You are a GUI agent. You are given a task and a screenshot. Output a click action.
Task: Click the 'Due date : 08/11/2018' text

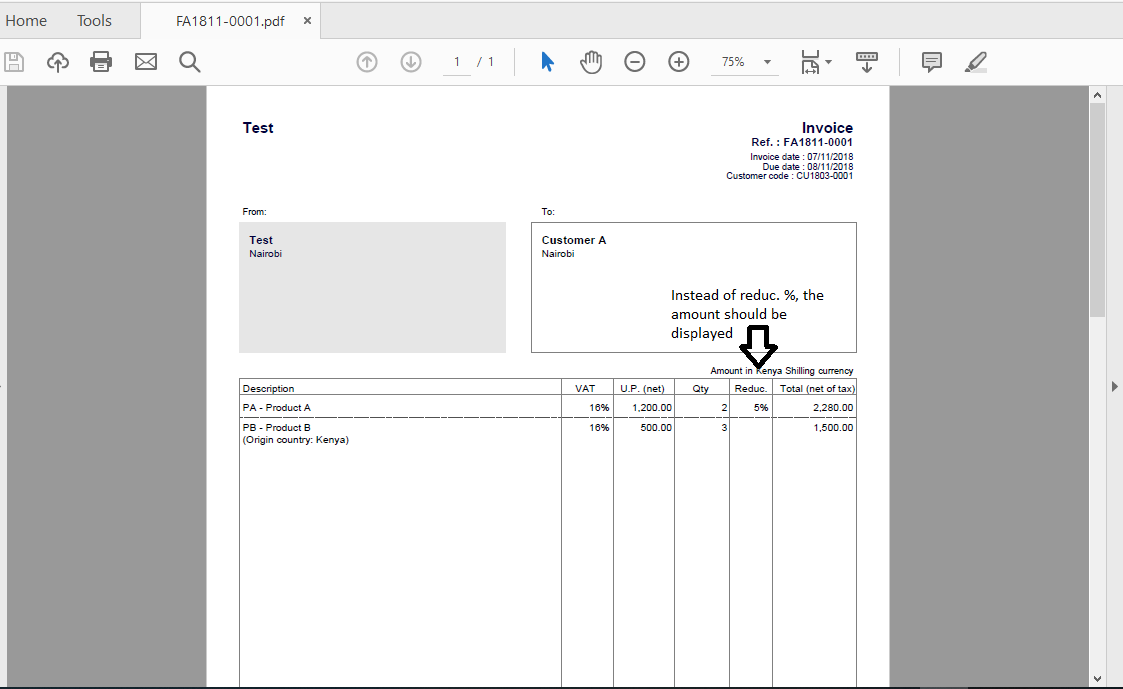pyautogui.click(x=807, y=167)
